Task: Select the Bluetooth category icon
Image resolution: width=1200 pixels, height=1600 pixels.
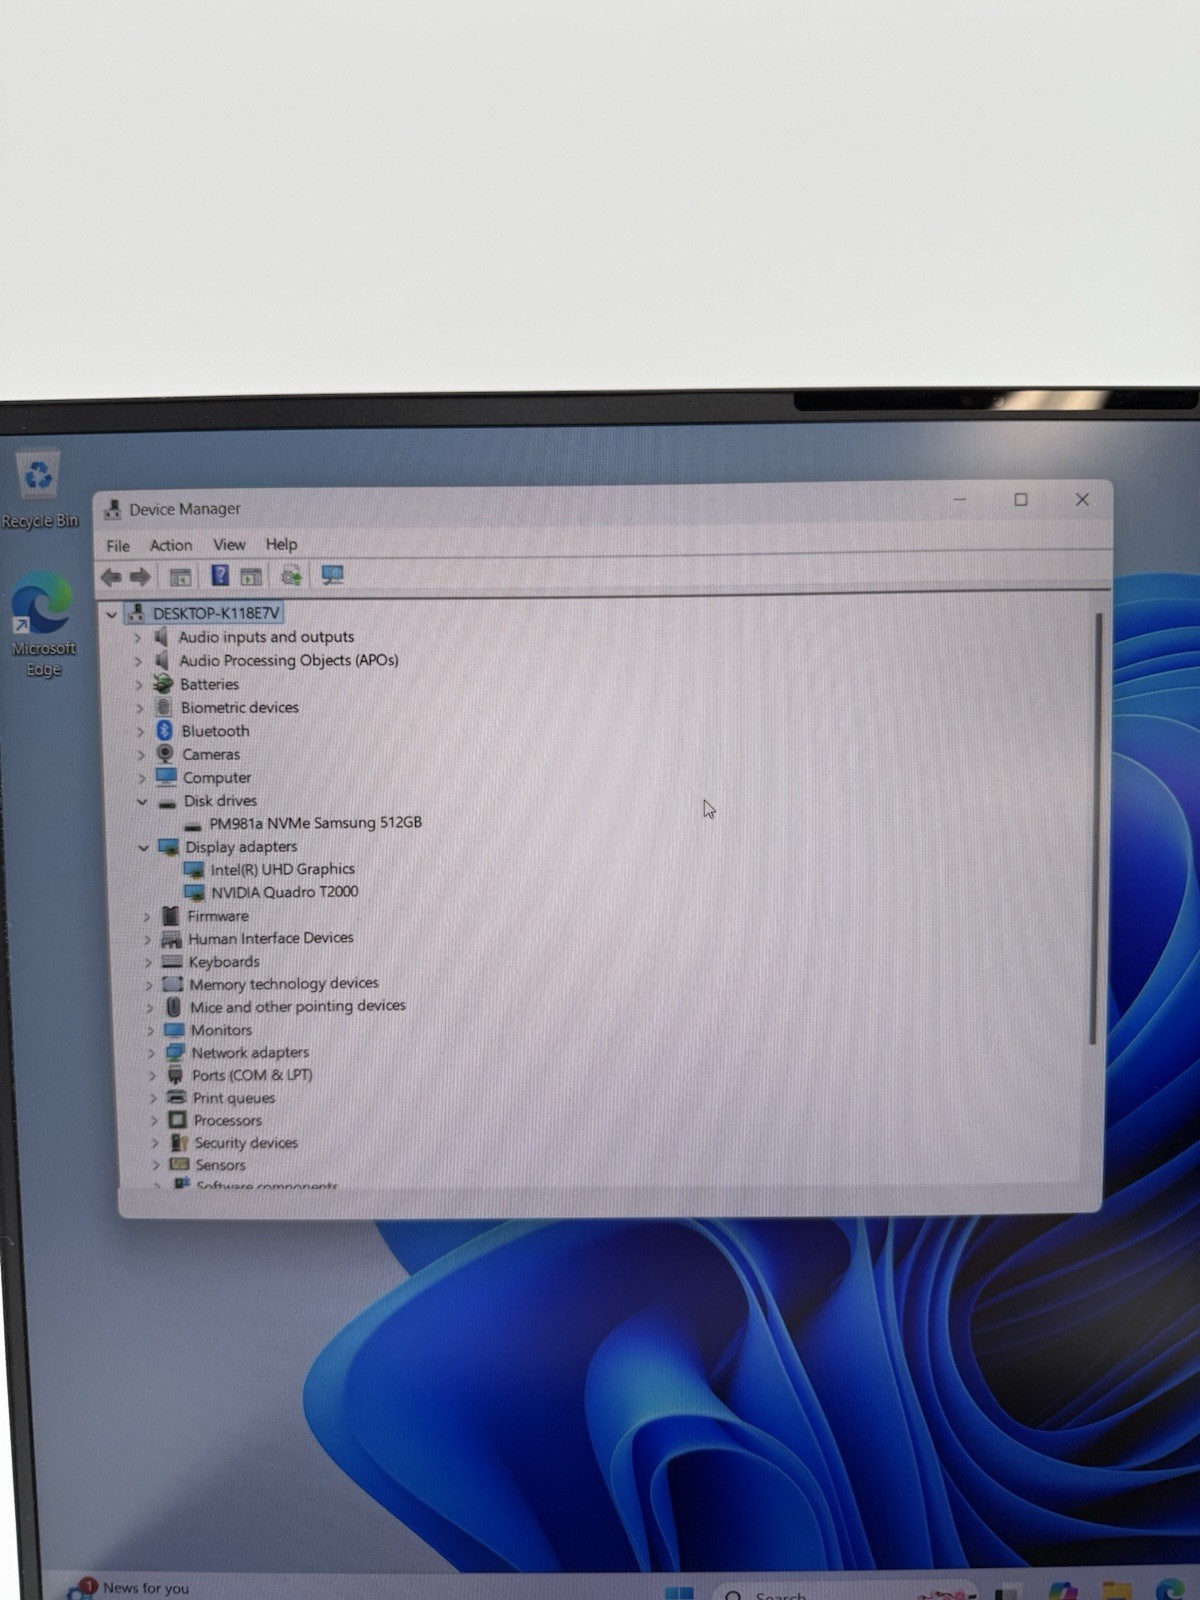Action: tap(165, 731)
